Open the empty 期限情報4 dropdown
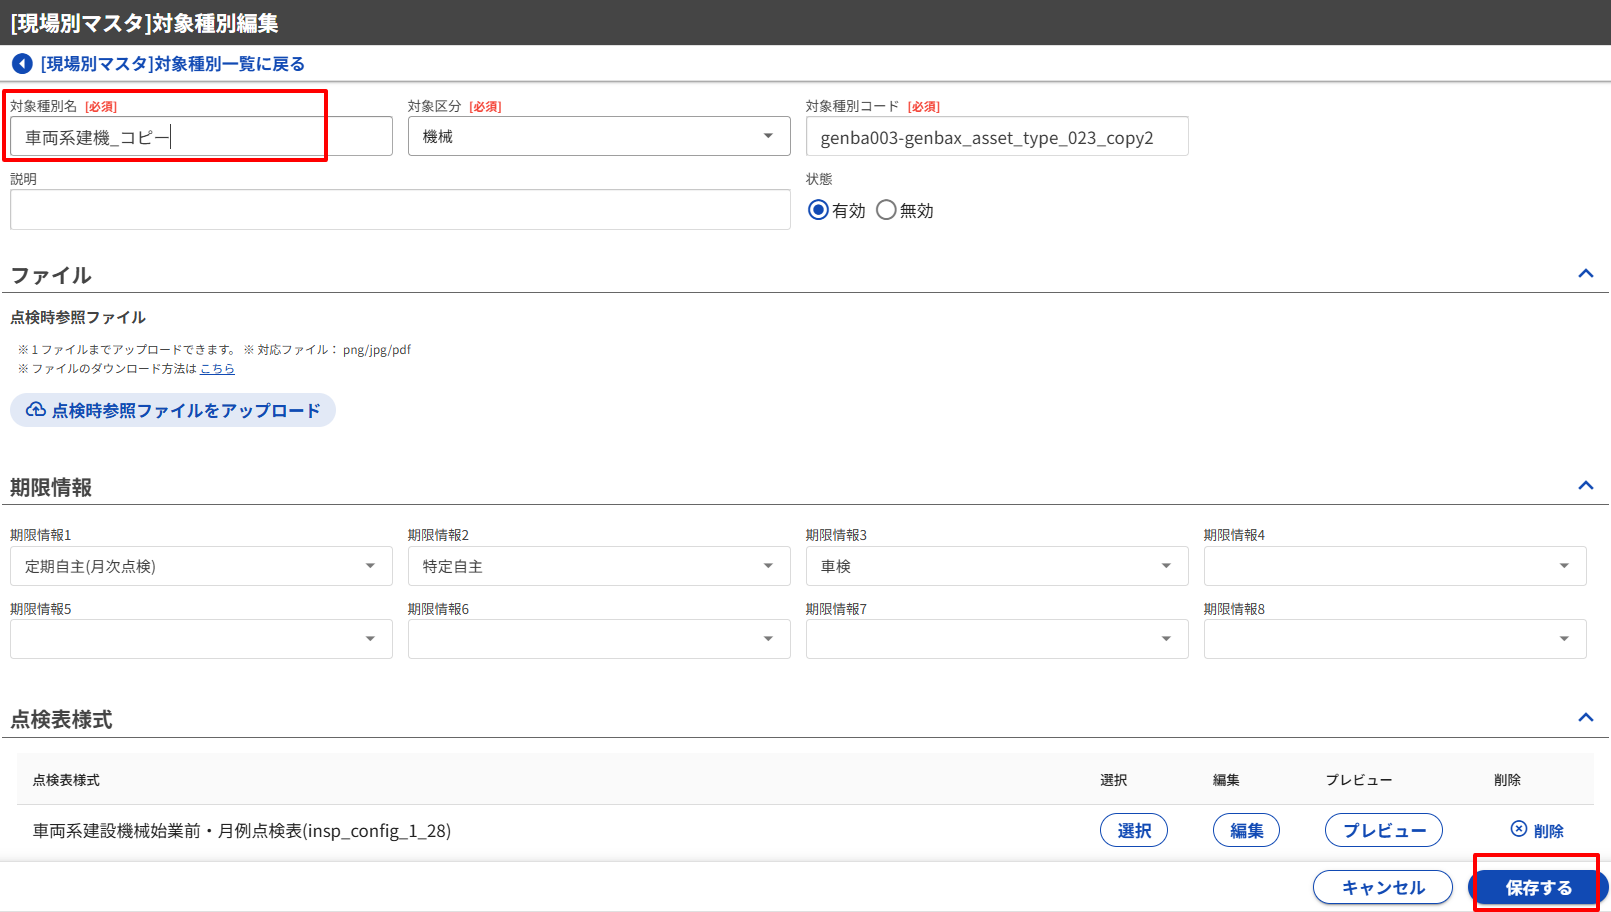 (1394, 566)
